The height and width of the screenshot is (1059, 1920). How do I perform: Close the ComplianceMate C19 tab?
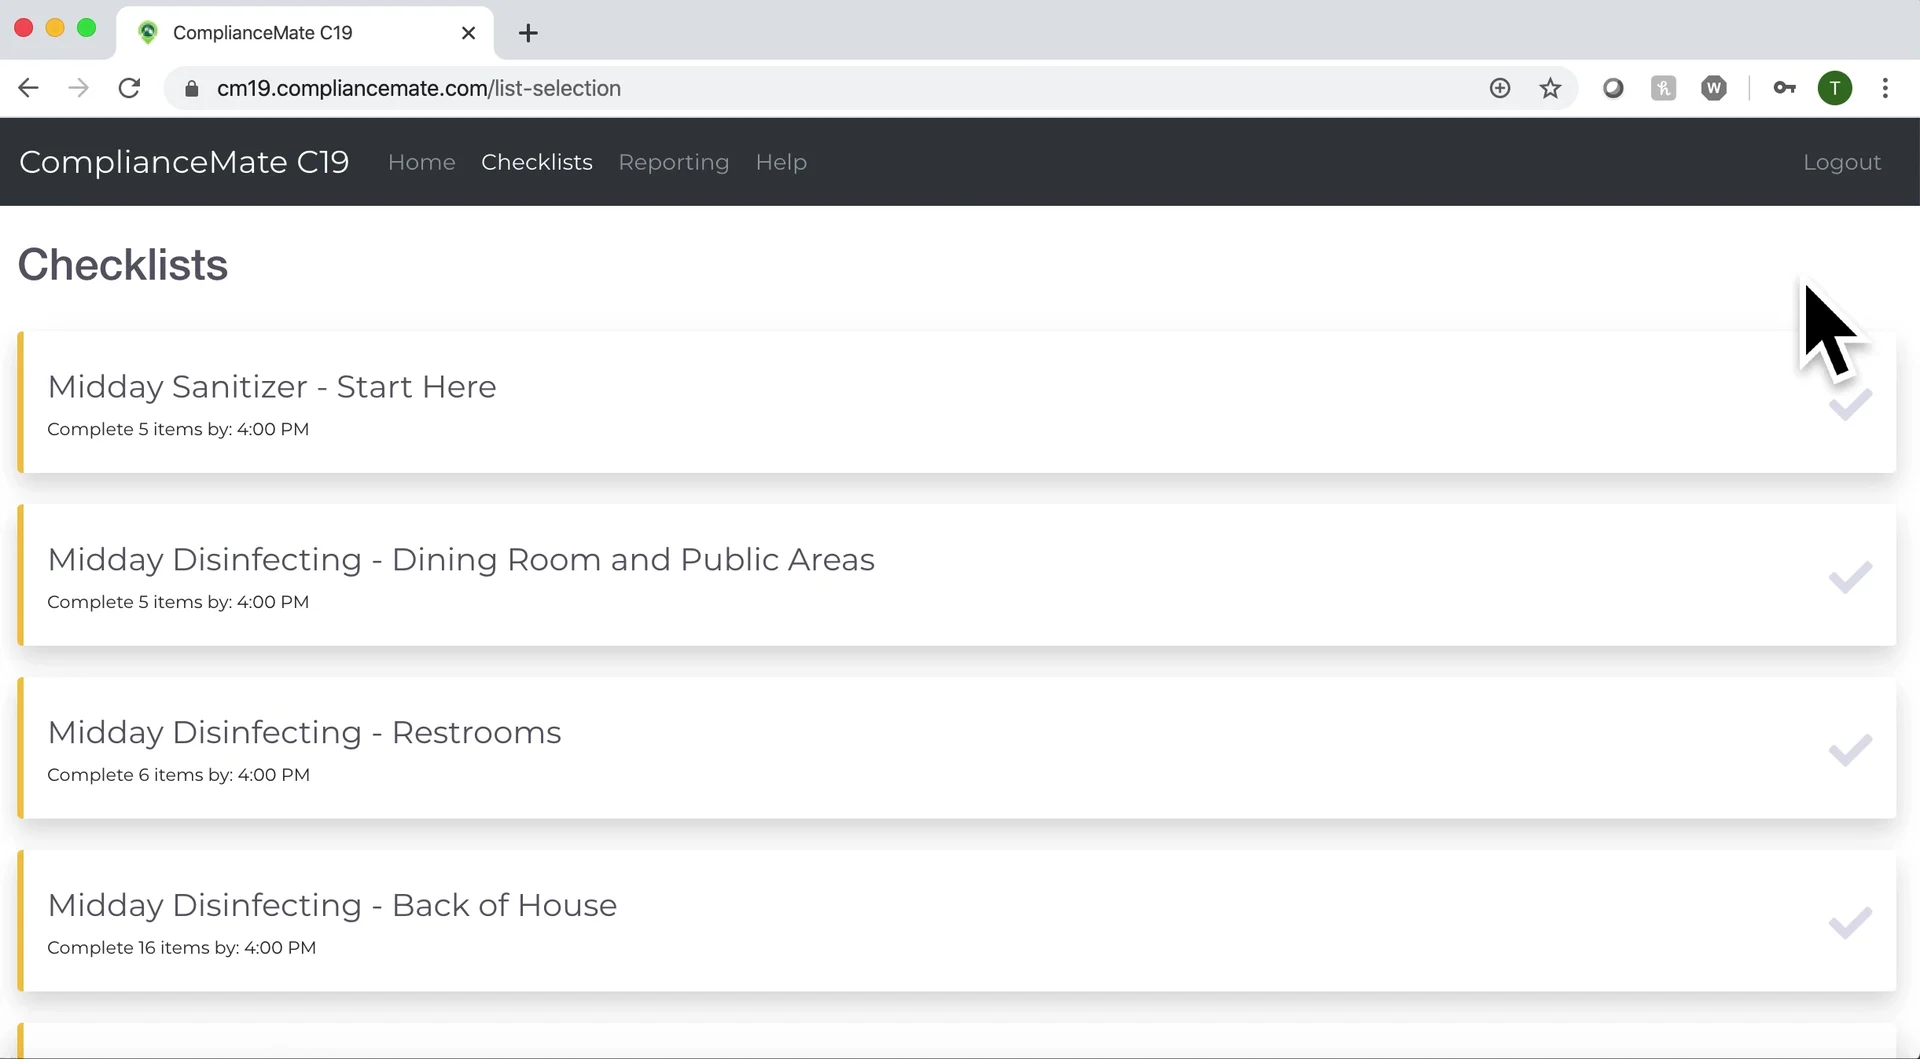coord(468,33)
